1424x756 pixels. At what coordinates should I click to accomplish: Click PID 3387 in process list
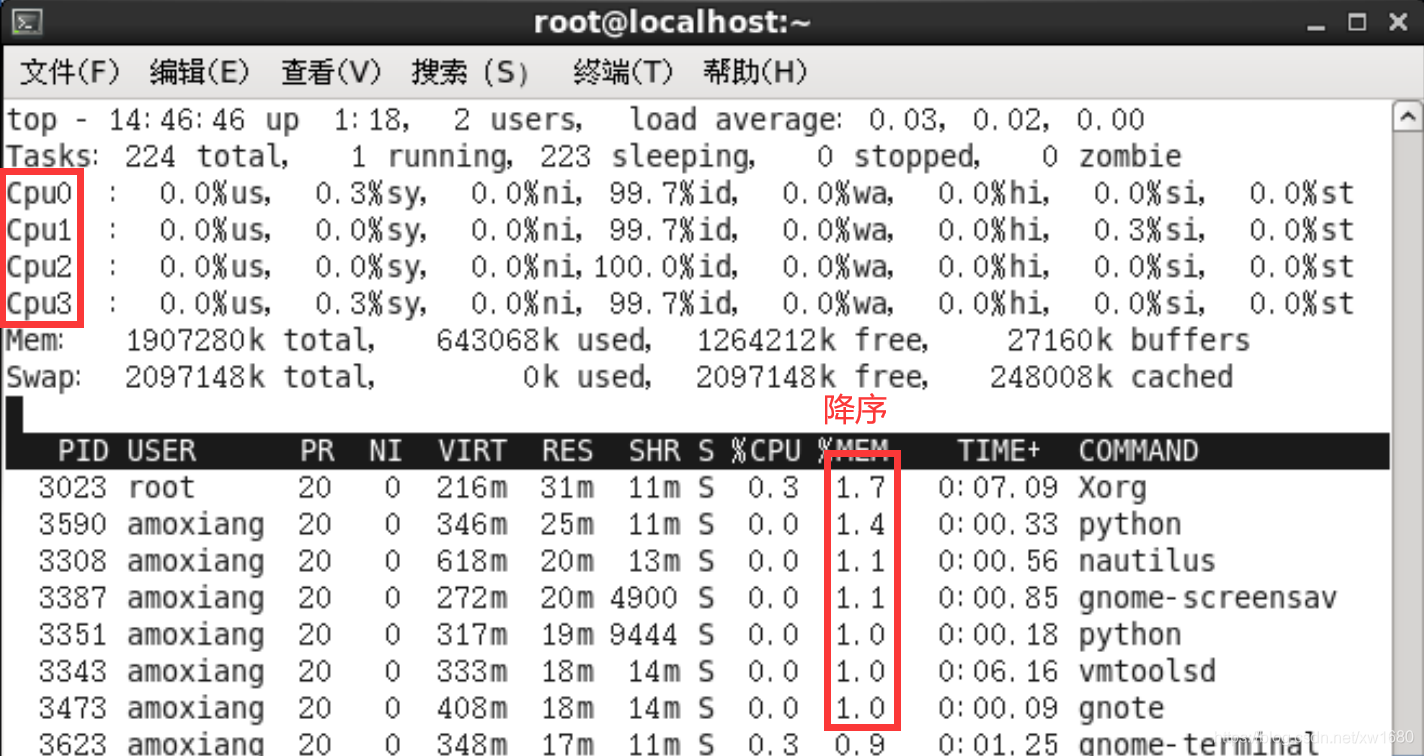pos(75,598)
